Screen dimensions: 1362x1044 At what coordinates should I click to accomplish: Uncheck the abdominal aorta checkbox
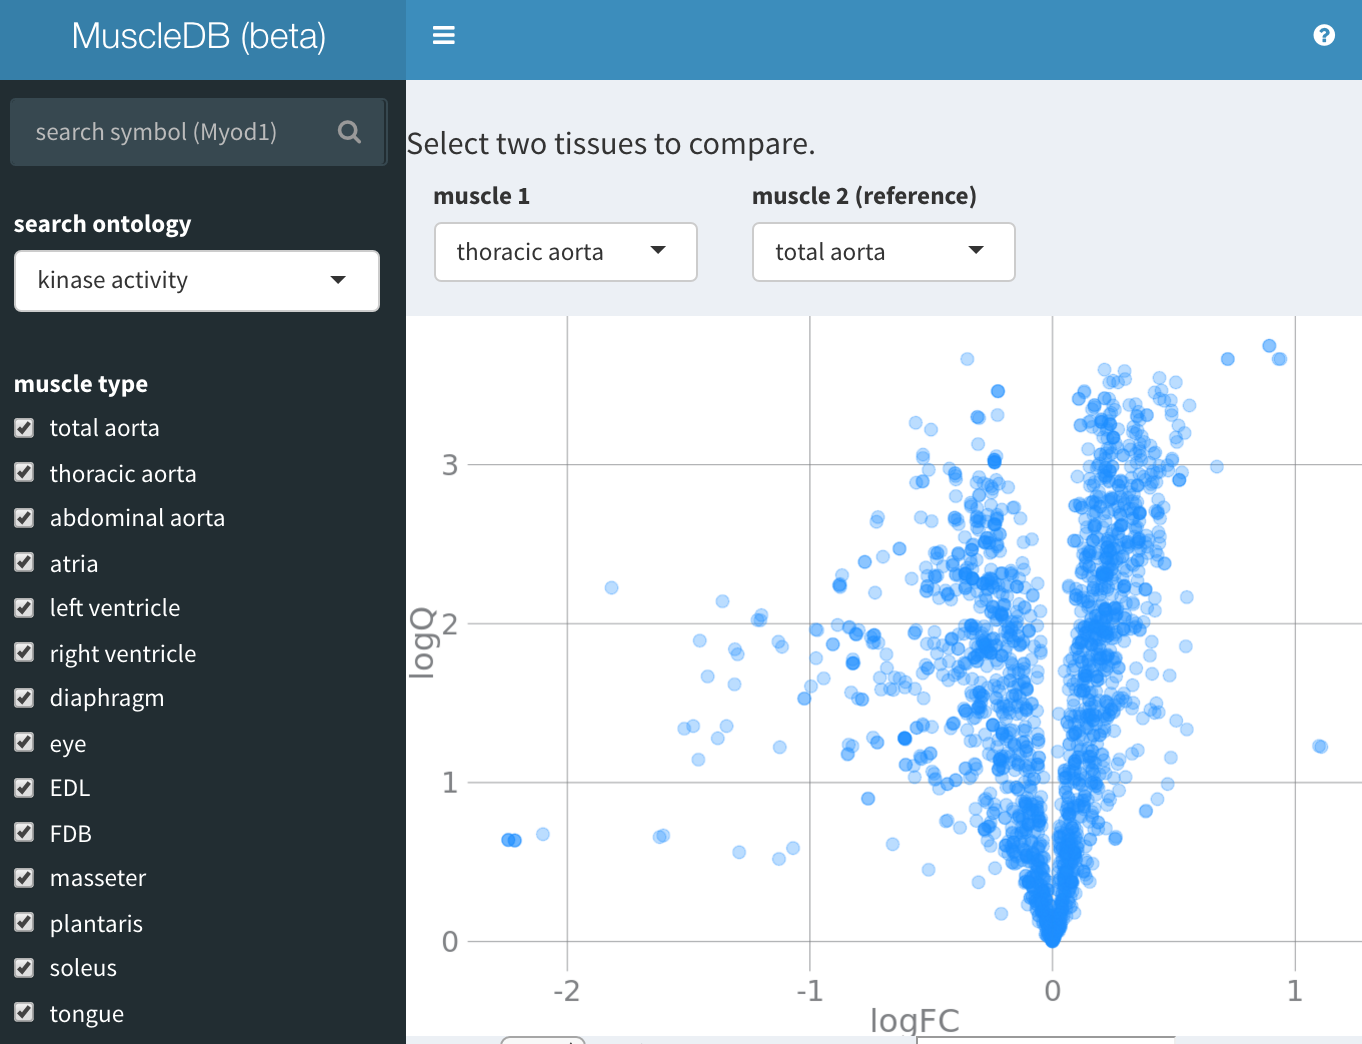pyautogui.click(x=25, y=518)
